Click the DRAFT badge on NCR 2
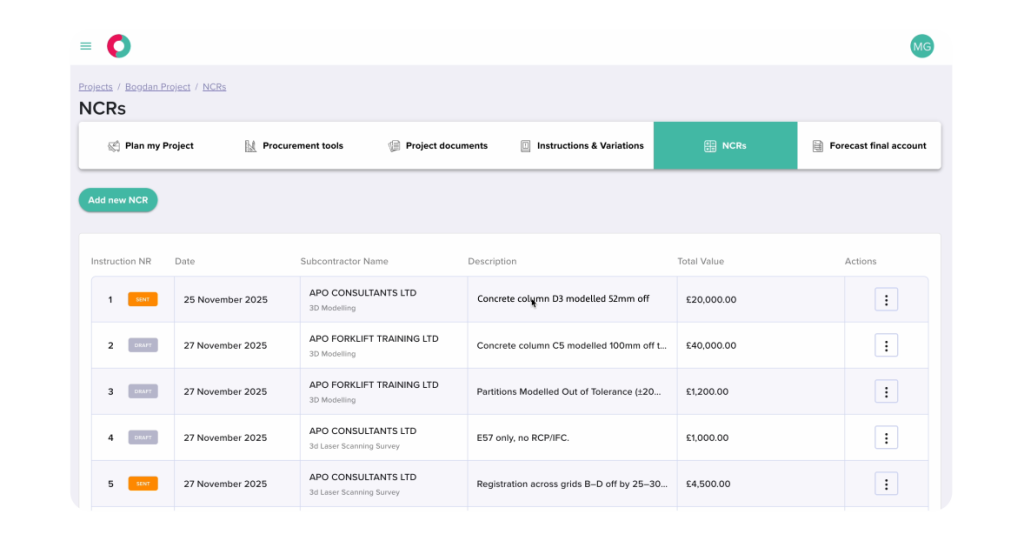 tap(142, 345)
